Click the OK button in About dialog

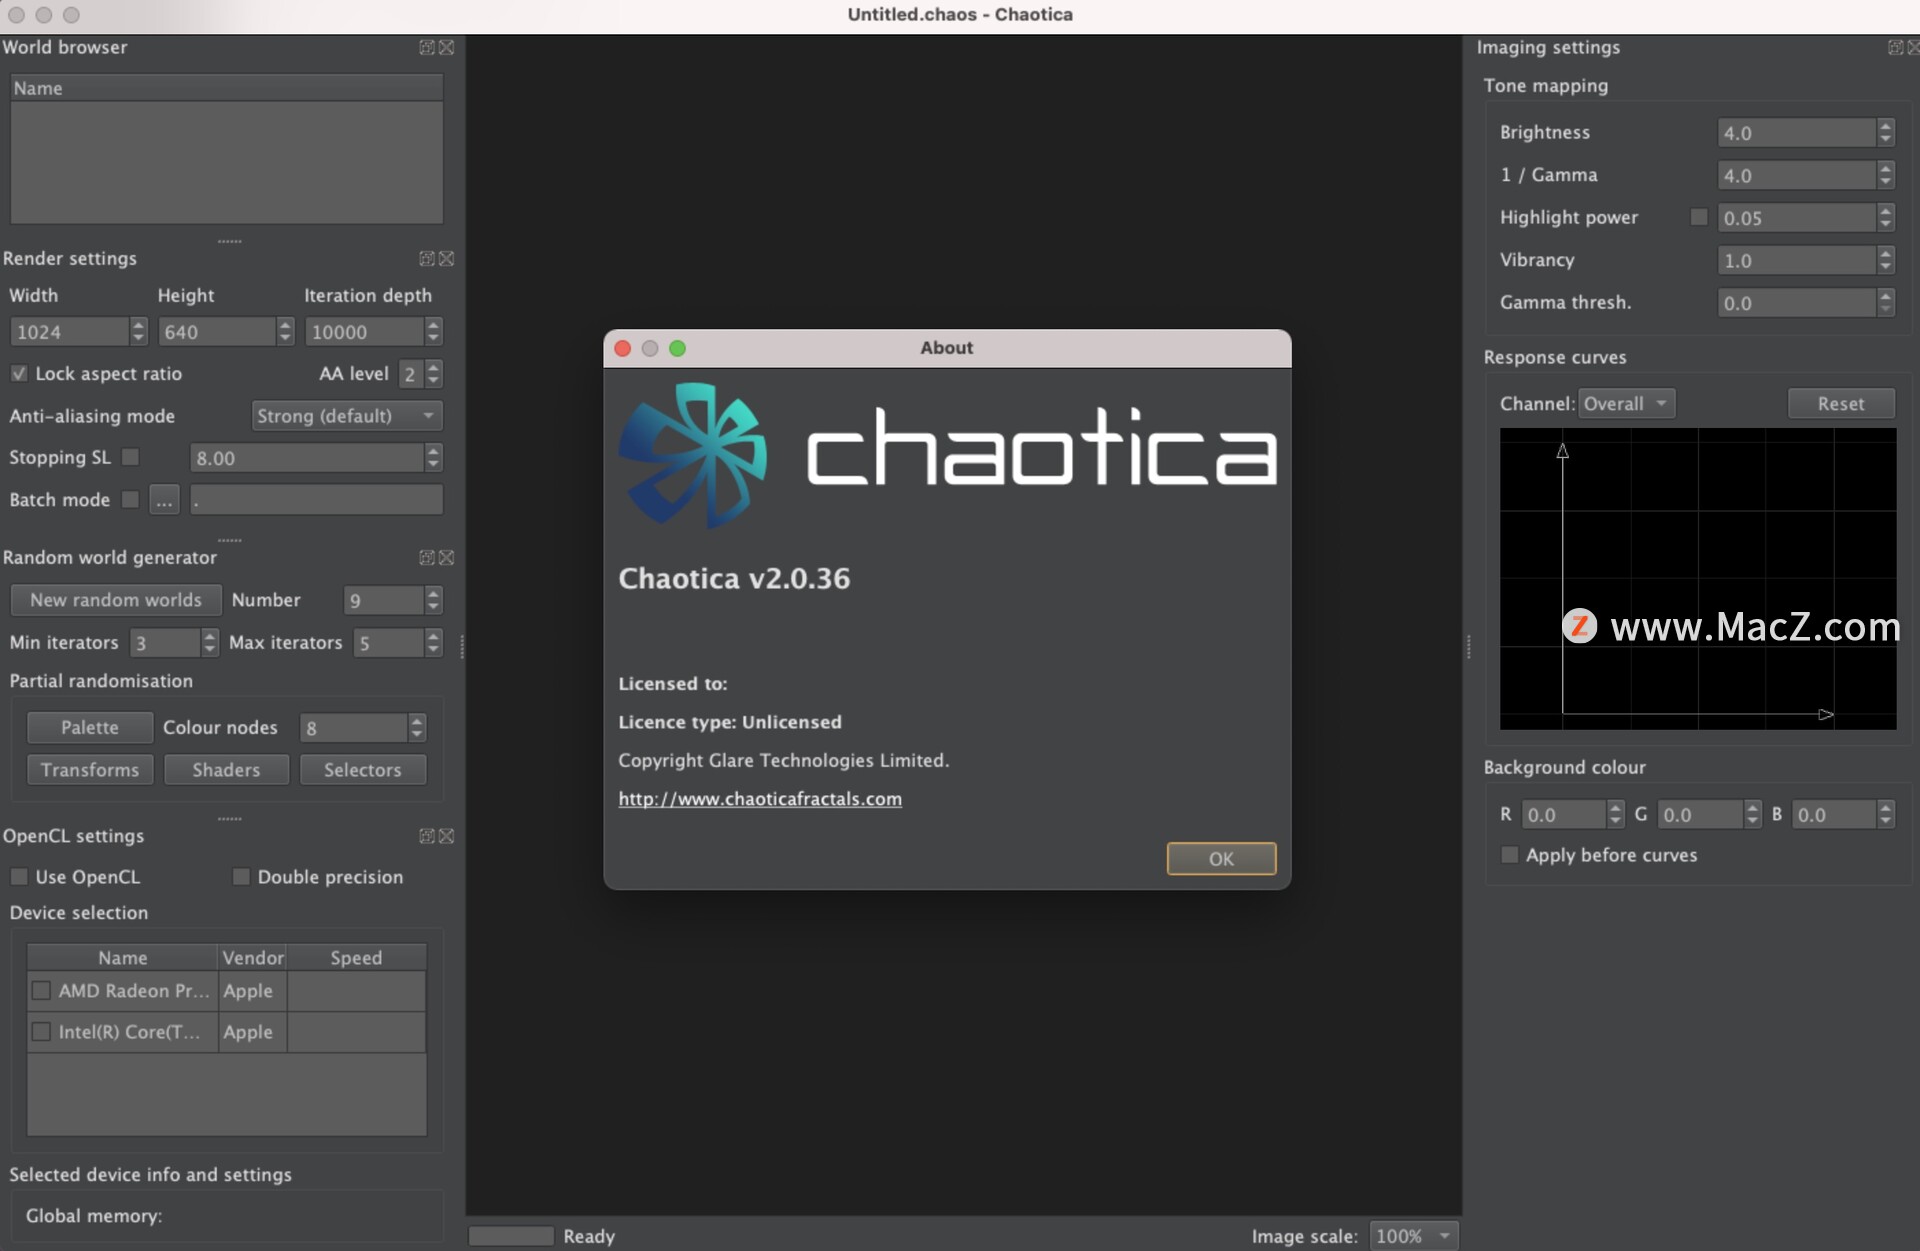(x=1220, y=858)
